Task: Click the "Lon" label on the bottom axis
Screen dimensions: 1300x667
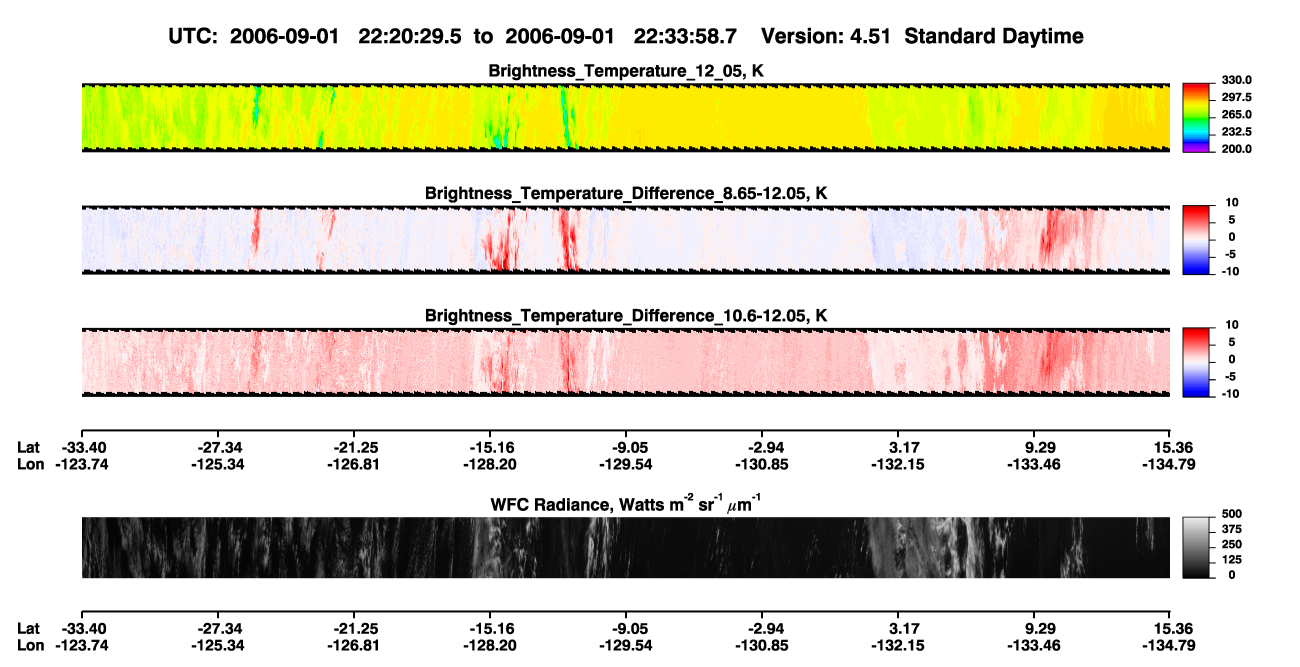Action: pyautogui.click(x=30, y=645)
